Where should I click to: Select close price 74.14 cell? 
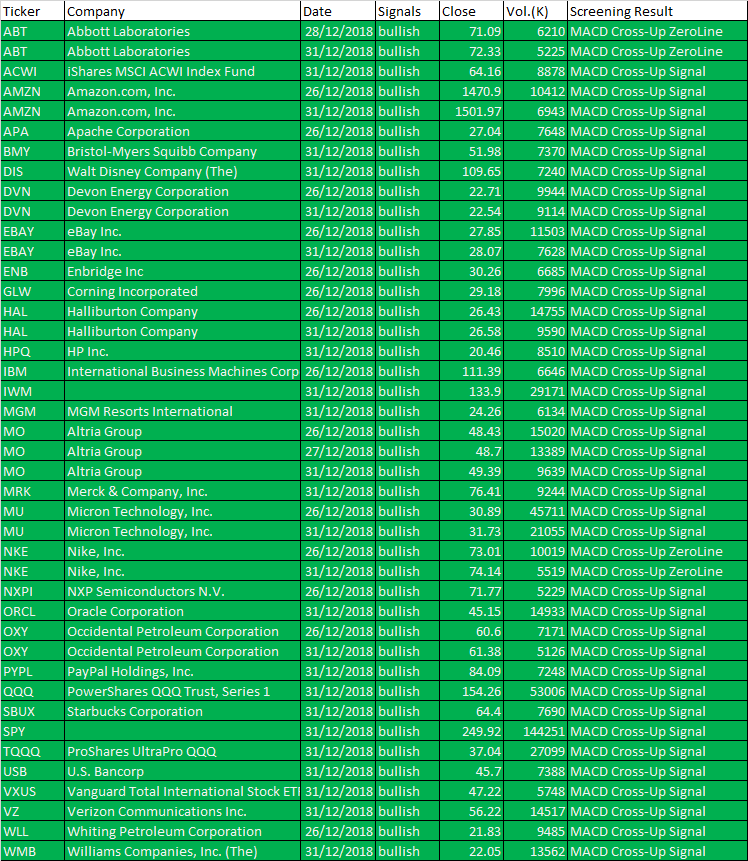[471, 572]
